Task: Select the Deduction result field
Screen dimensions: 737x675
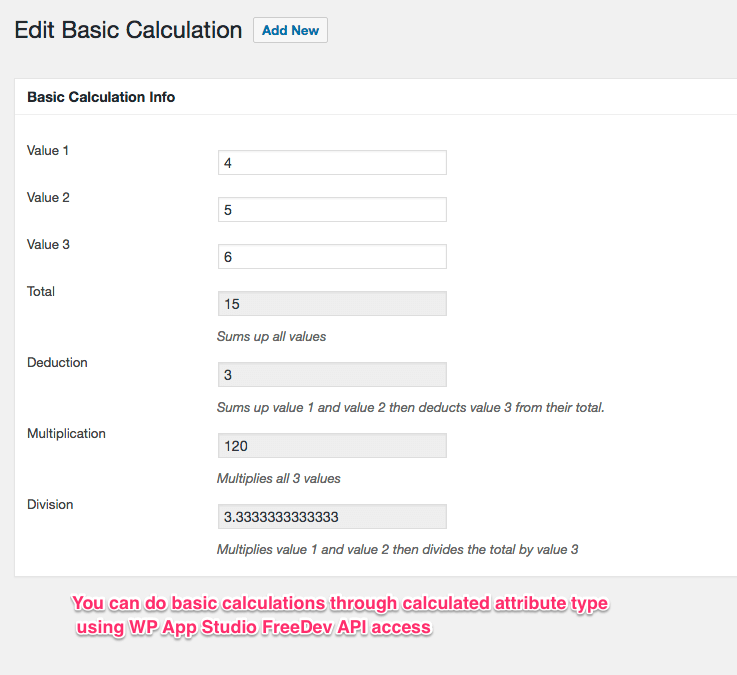Action: coord(332,375)
